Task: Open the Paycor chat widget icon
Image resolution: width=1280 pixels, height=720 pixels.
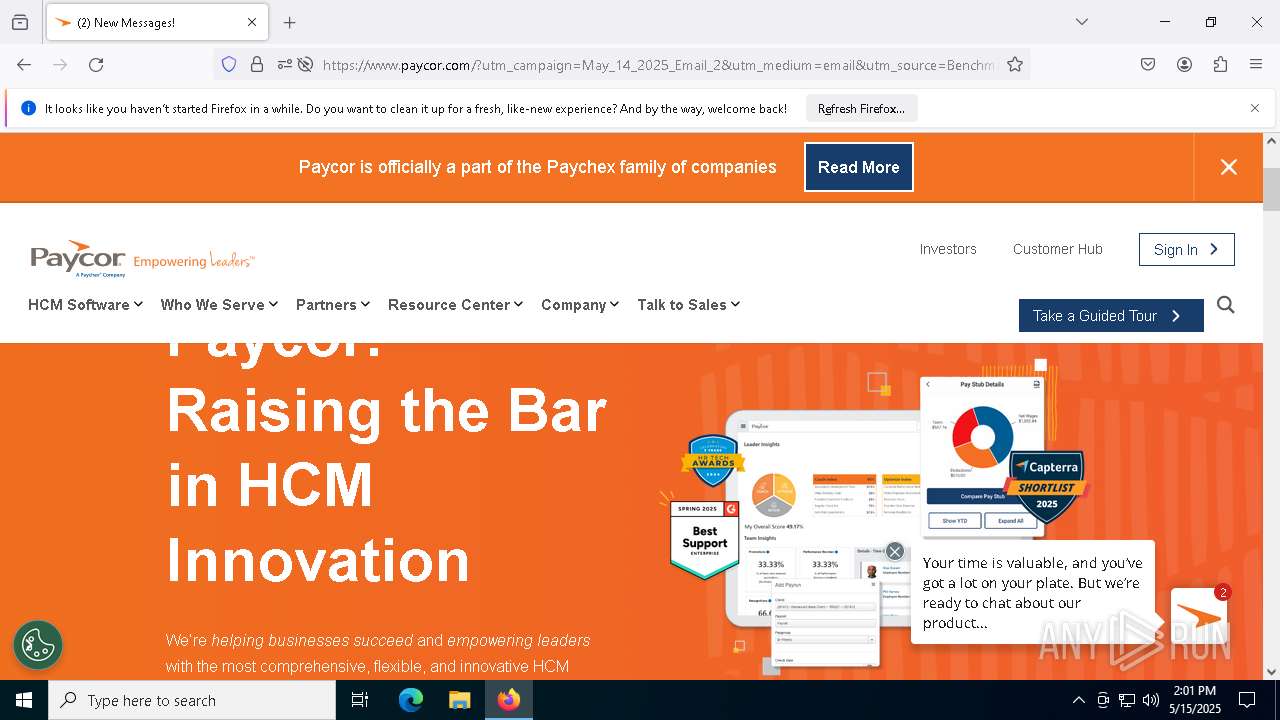Action: pyautogui.click(x=1198, y=617)
